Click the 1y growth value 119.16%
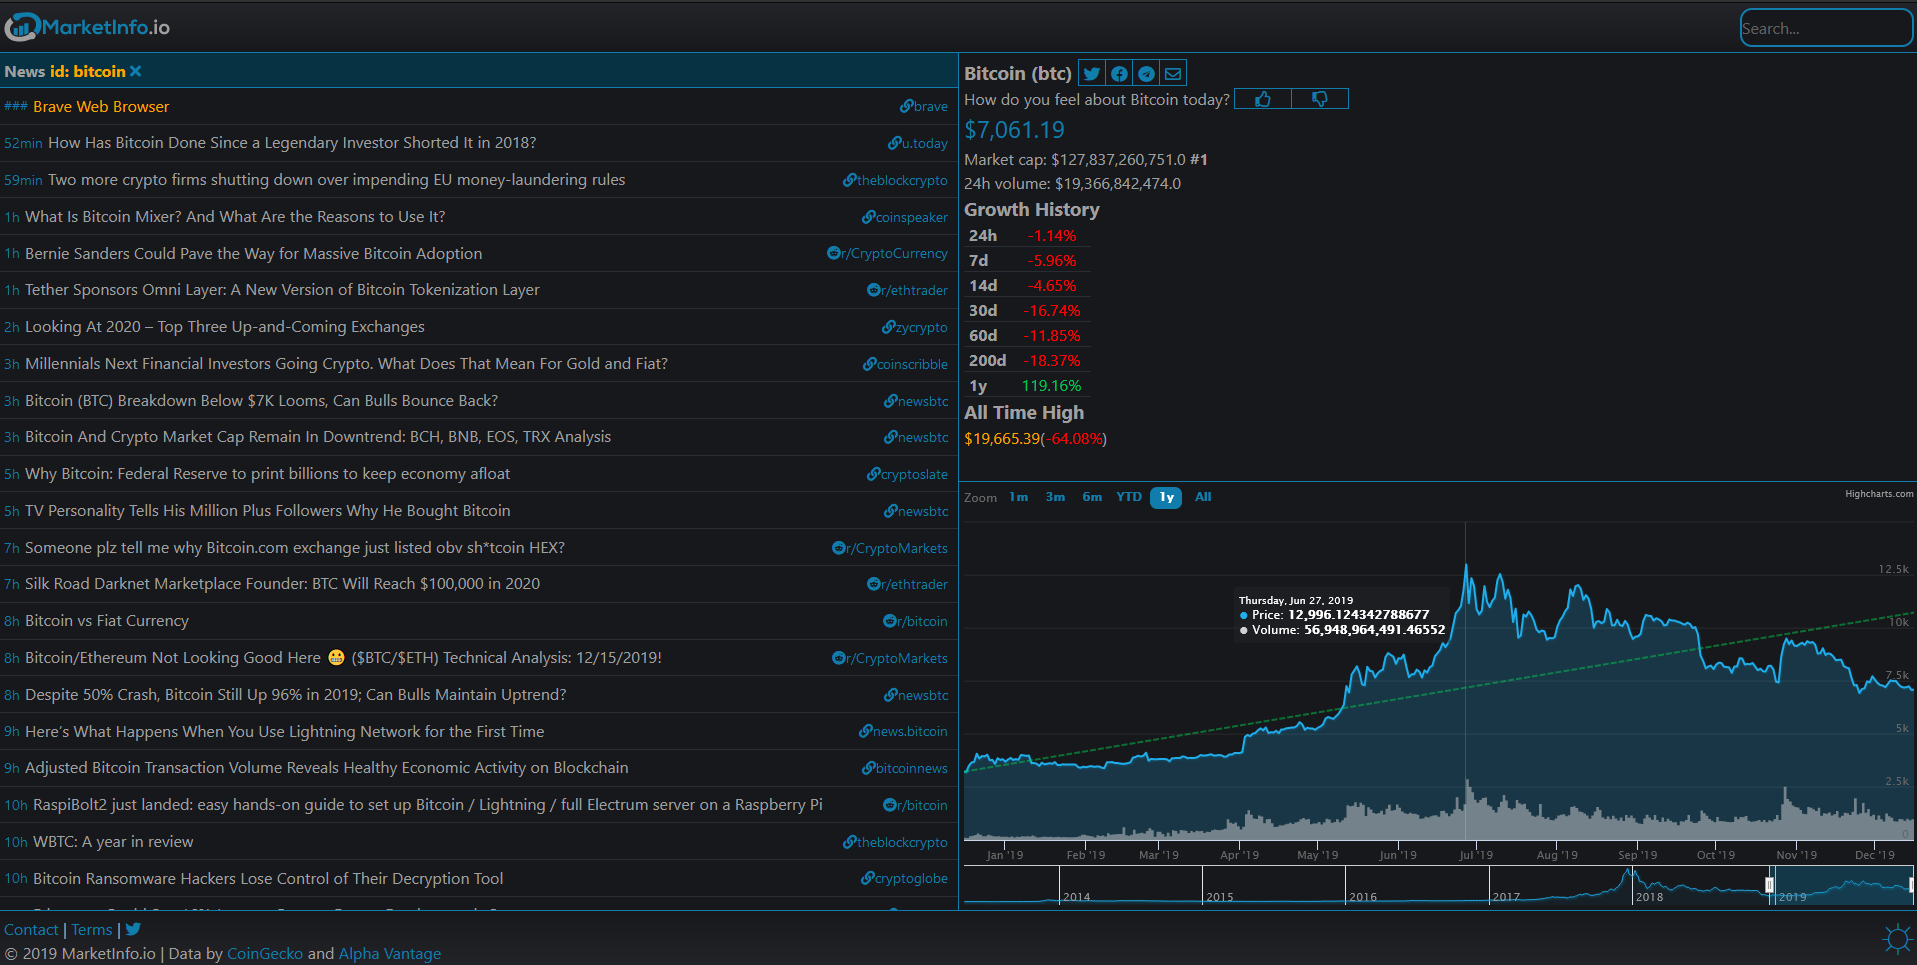Viewport: 1917px width, 965px height. [1051, 386]
